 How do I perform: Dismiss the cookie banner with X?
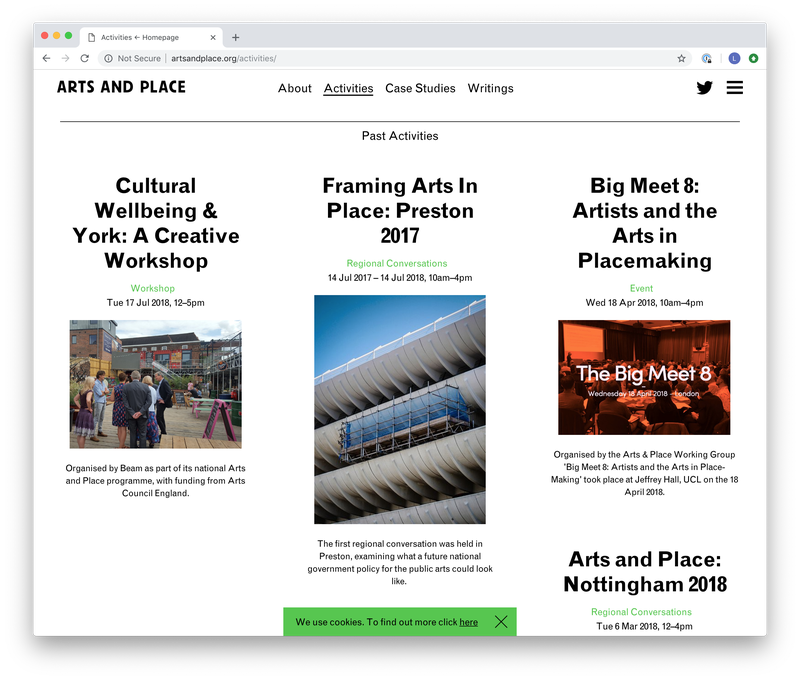(501, 621)
